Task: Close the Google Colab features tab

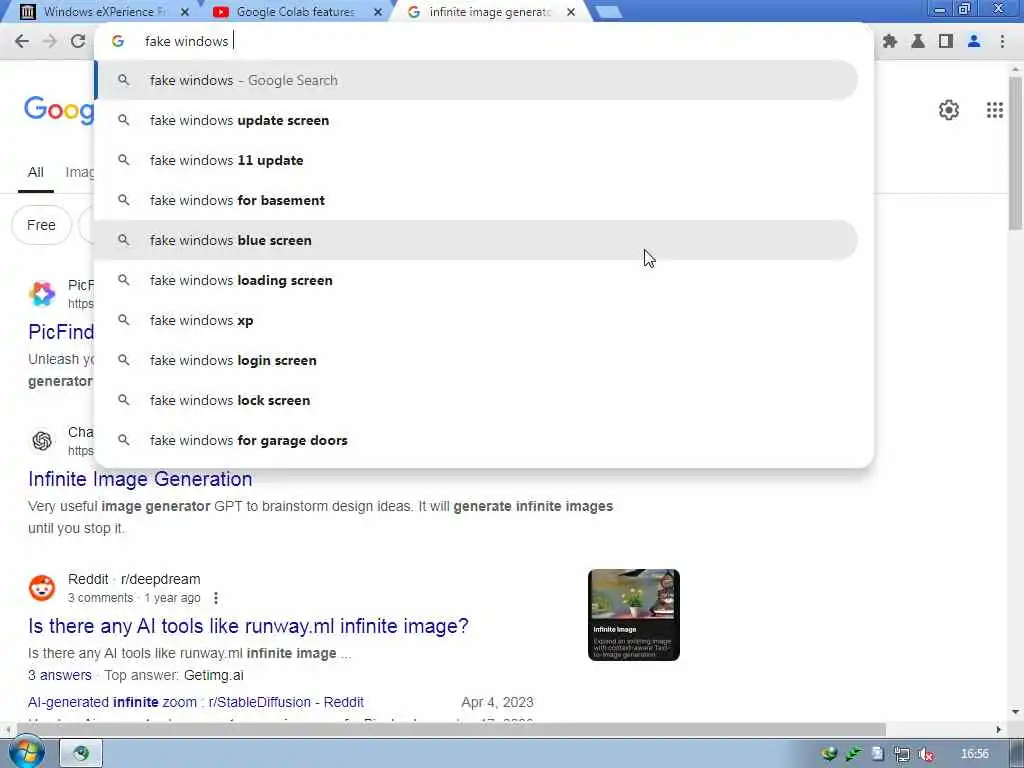Action: click(377, 12)
